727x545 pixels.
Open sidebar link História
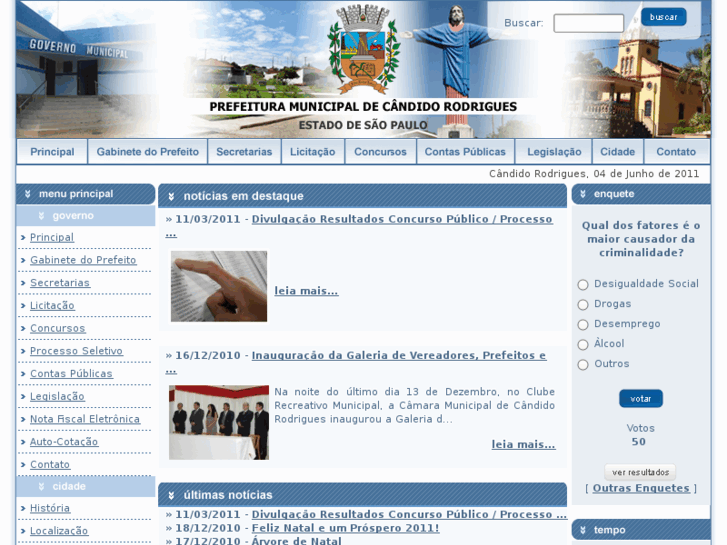tap(50, 508)
